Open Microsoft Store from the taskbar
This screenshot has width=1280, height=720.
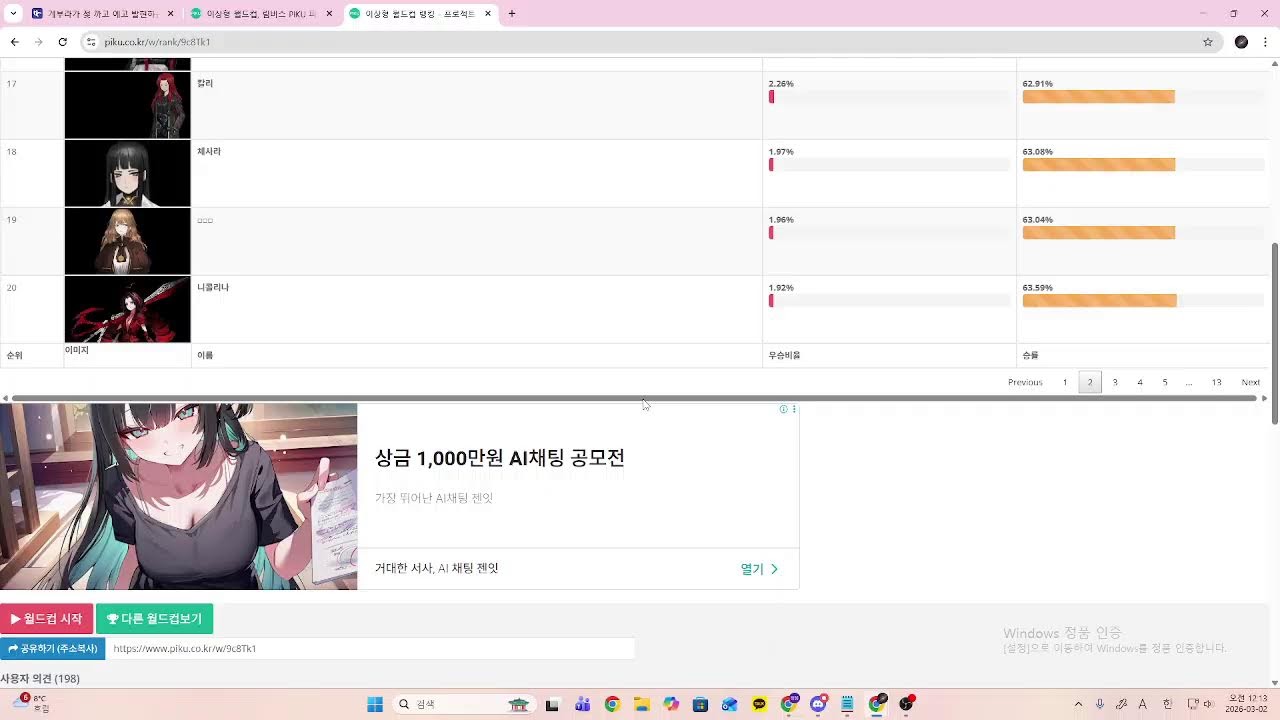pos(700,704)
